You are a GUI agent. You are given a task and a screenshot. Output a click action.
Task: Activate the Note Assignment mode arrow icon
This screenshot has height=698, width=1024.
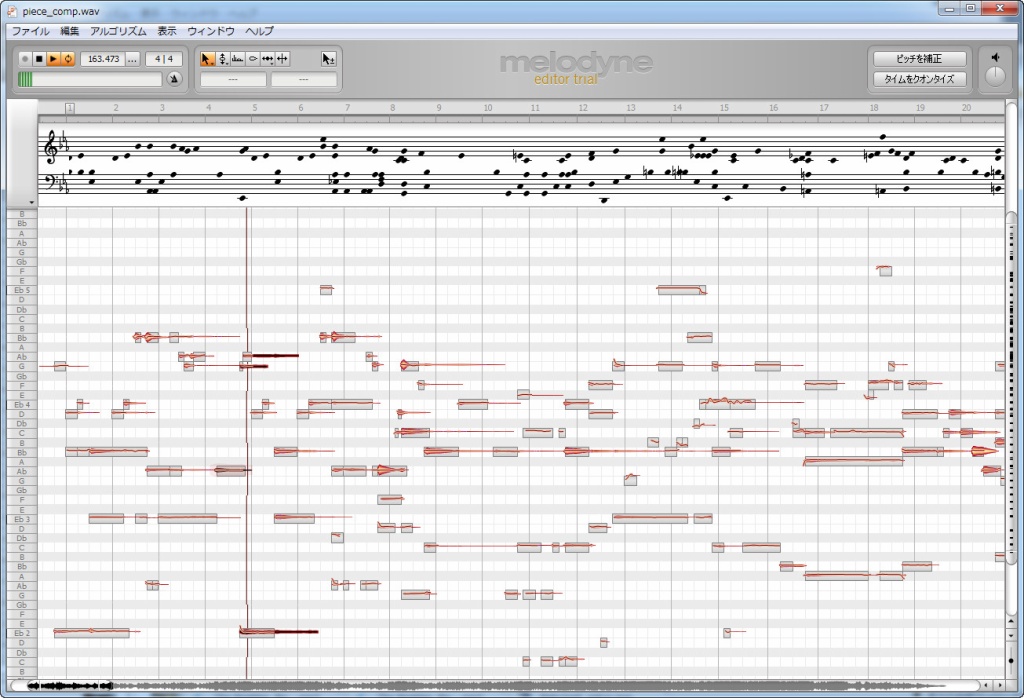(328, 59)
